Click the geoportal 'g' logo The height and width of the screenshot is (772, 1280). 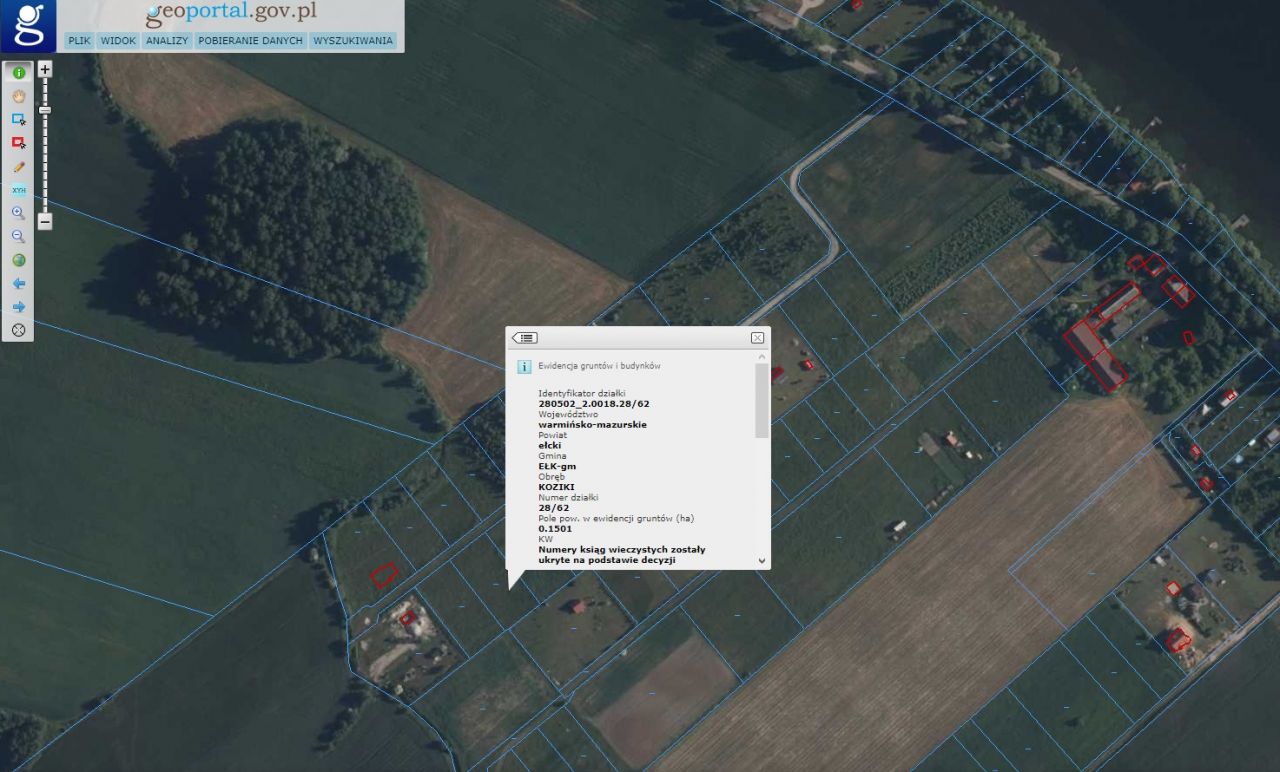(x=28, y=26)
